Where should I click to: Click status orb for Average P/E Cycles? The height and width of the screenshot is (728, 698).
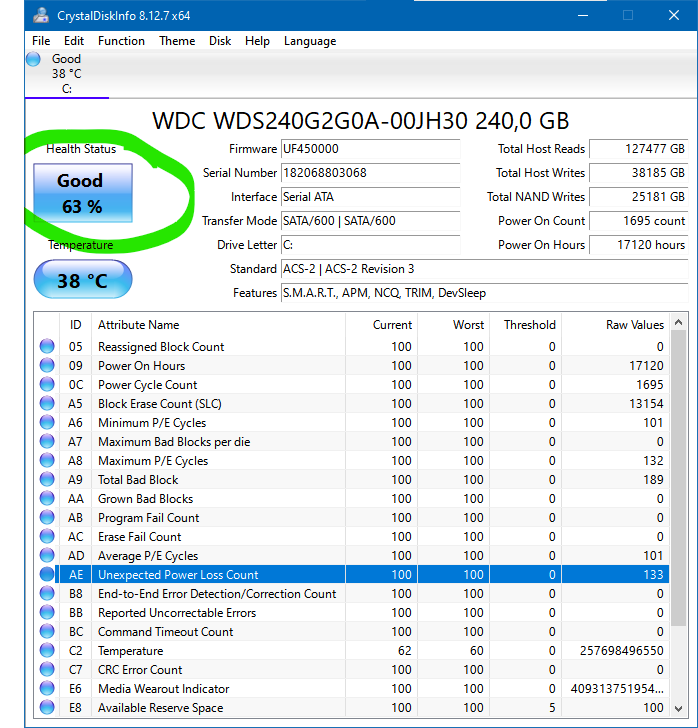47,555
